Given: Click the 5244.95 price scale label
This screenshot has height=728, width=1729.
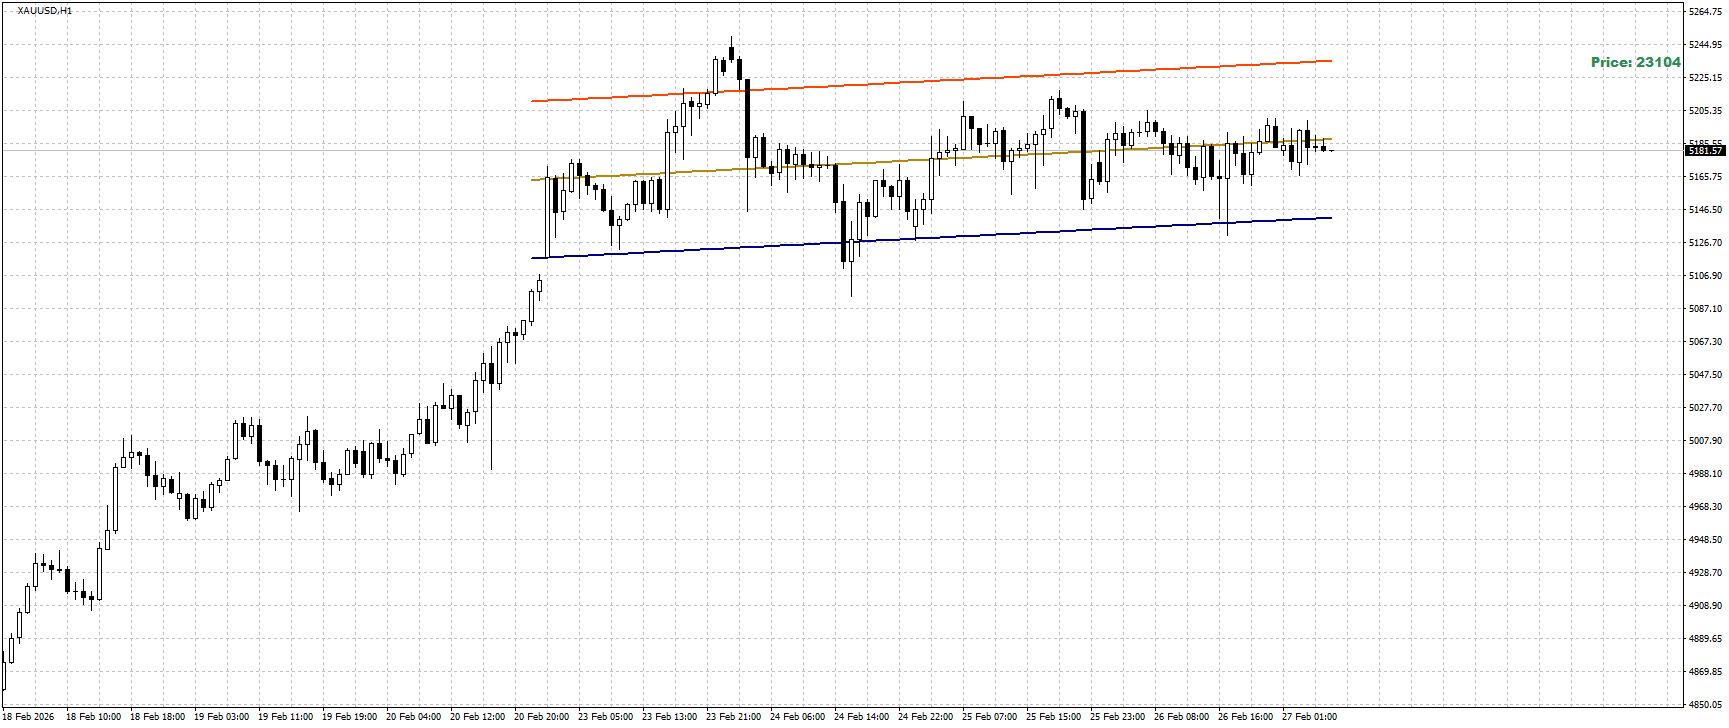Looking at the screenshot, I should tap(1706, 45).
